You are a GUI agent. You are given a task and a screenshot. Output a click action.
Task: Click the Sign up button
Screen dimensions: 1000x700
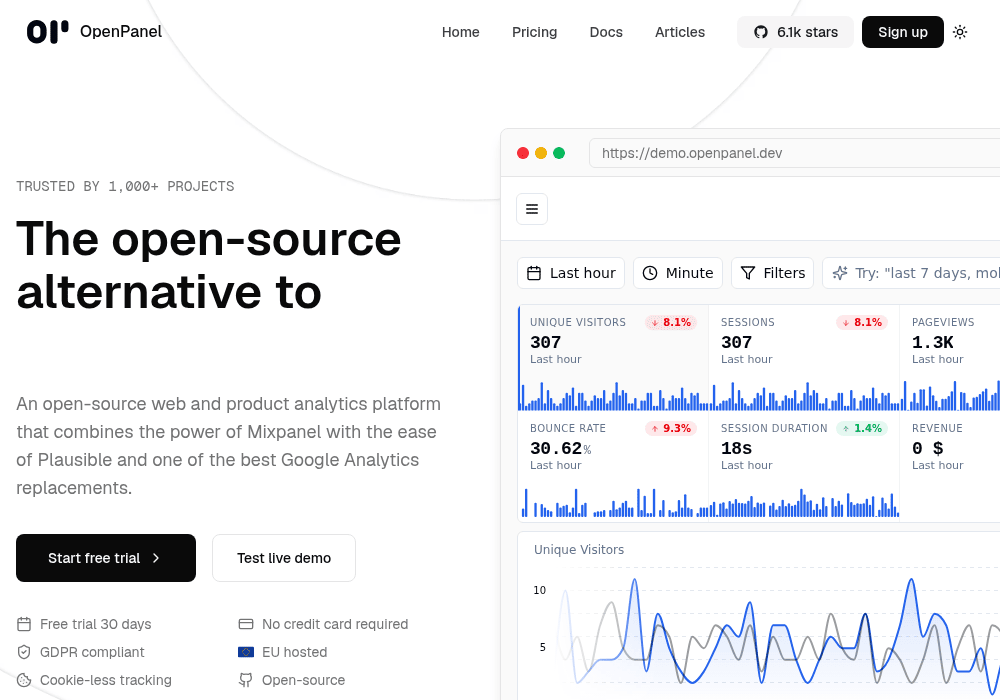(902, 32)
